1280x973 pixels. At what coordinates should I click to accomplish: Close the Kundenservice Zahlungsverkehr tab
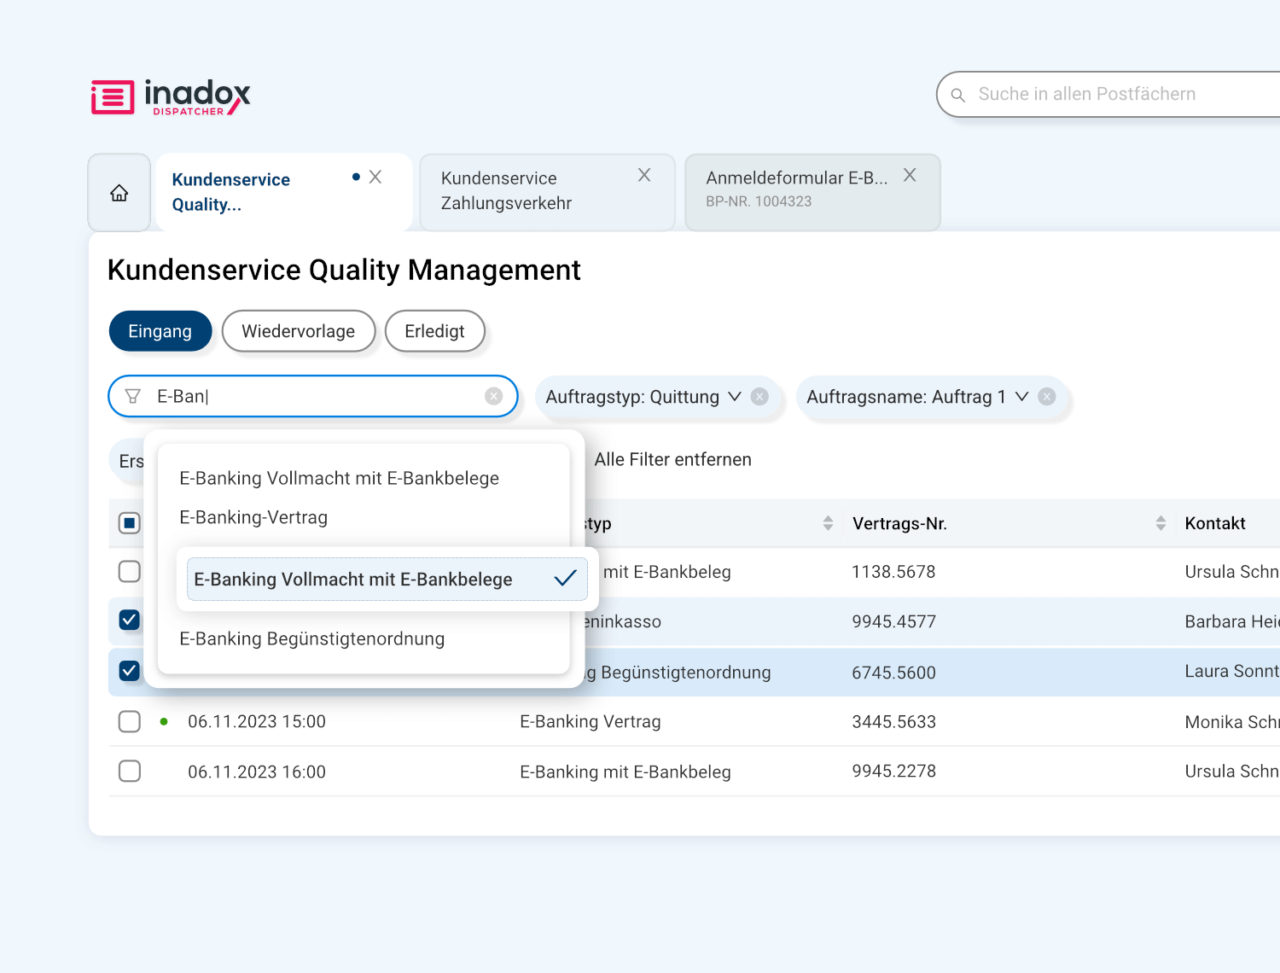point(644,175)
